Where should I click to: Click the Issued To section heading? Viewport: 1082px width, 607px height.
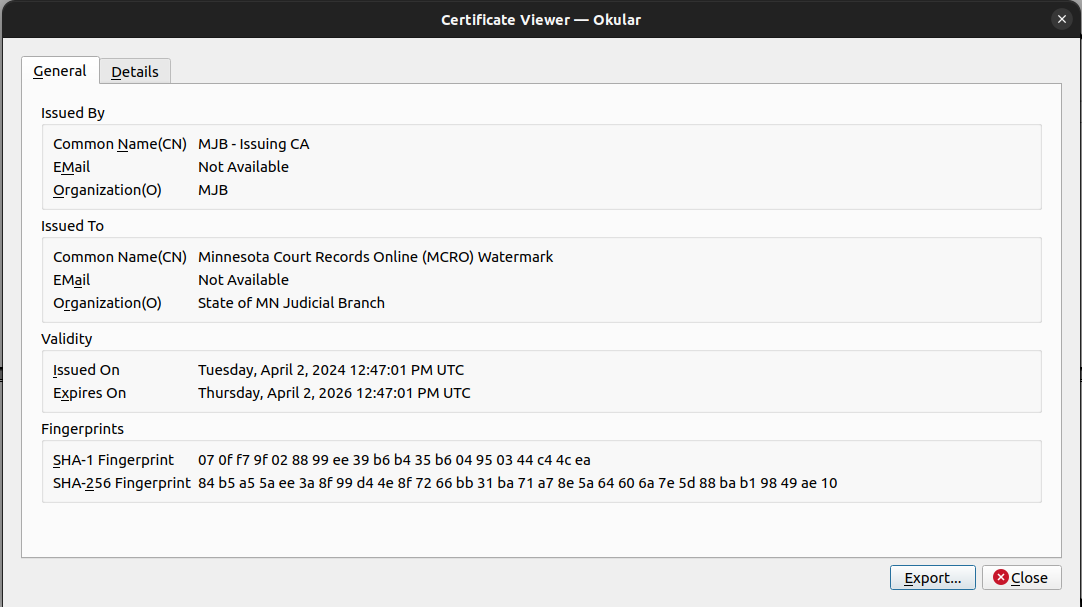click(72, 226)
